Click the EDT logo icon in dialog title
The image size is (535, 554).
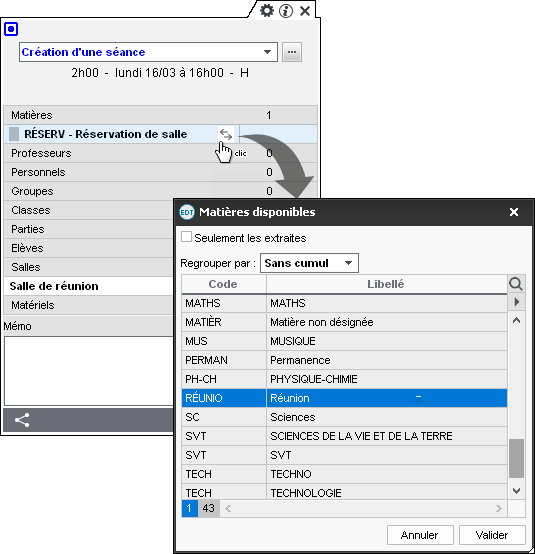pos(187,212)
